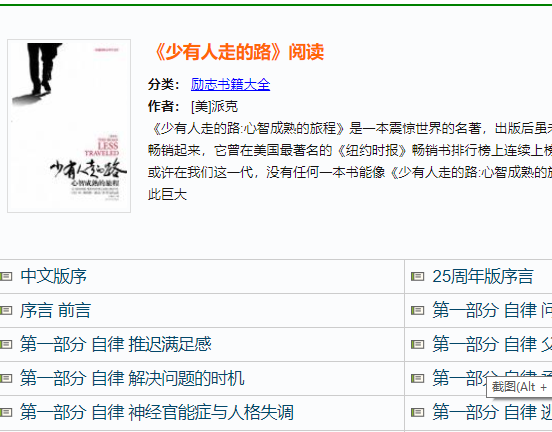Click the author text [美]派克
The image size is (552, 432).
click(214, 106)
